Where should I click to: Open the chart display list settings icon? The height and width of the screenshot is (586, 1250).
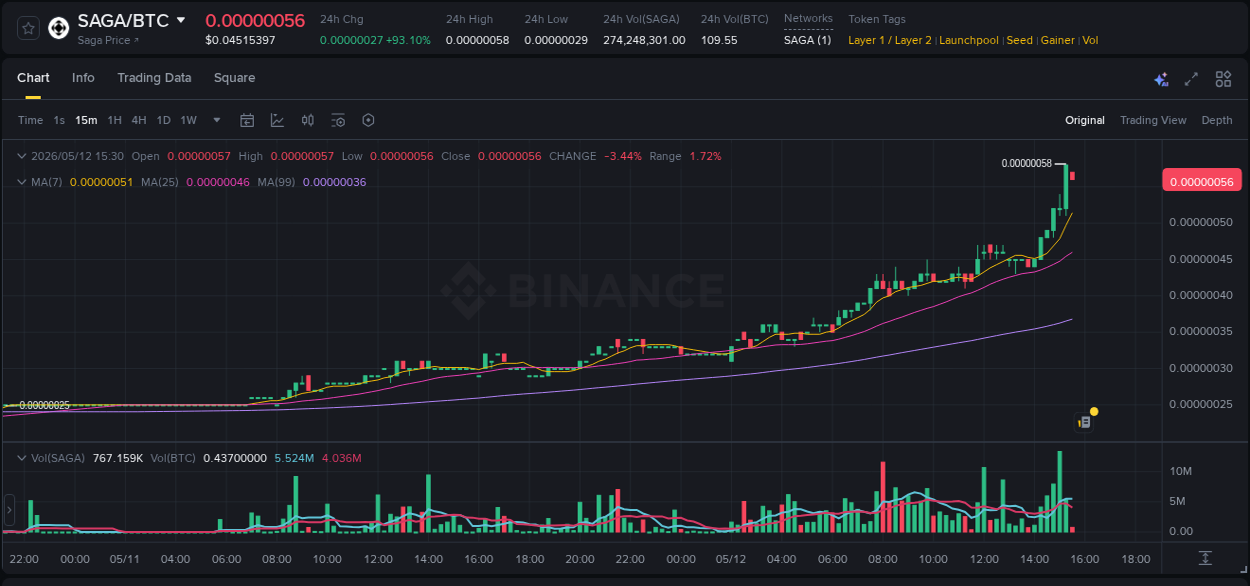tap(338, 120)
